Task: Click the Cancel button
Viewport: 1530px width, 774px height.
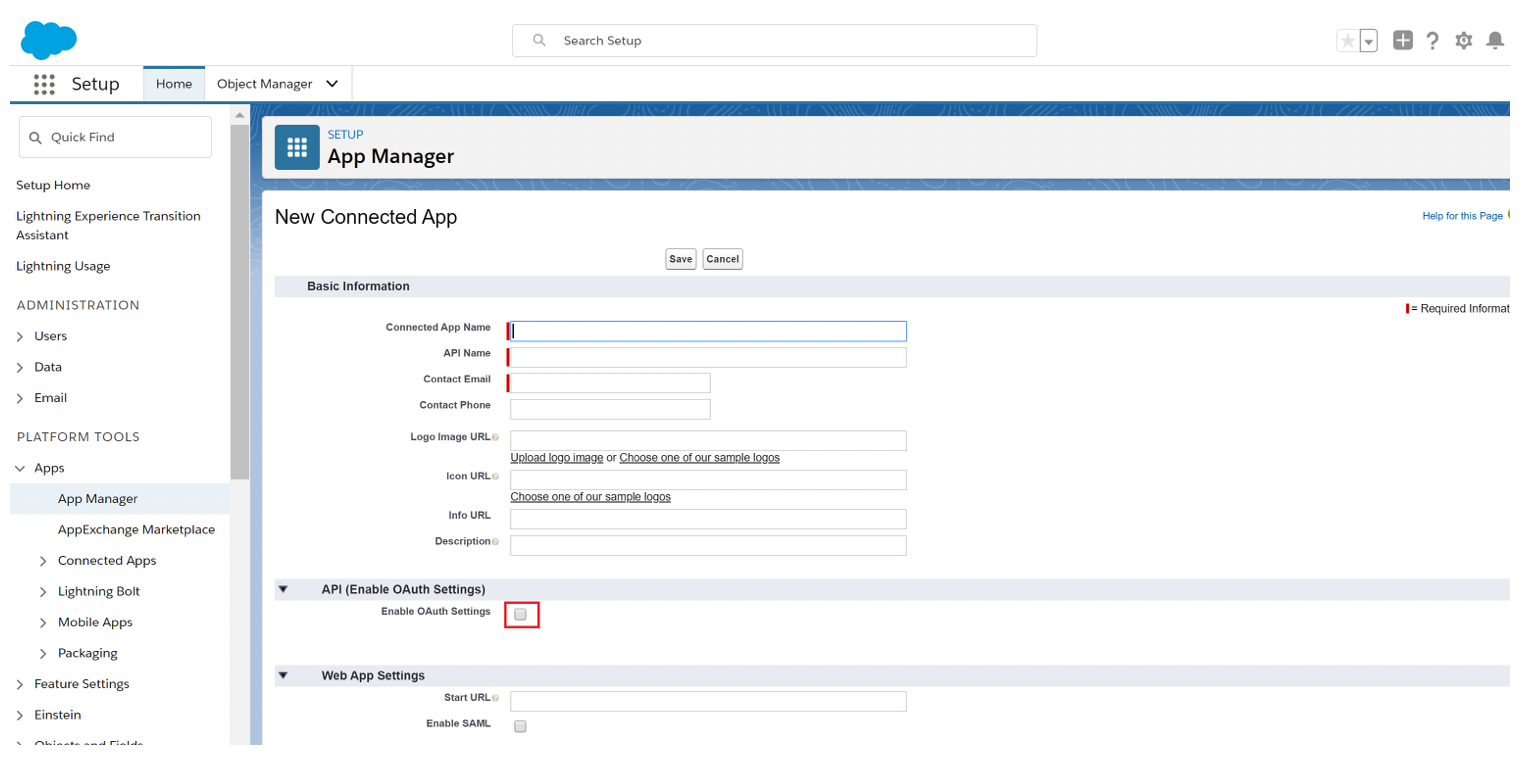Action: click(723, 259)
